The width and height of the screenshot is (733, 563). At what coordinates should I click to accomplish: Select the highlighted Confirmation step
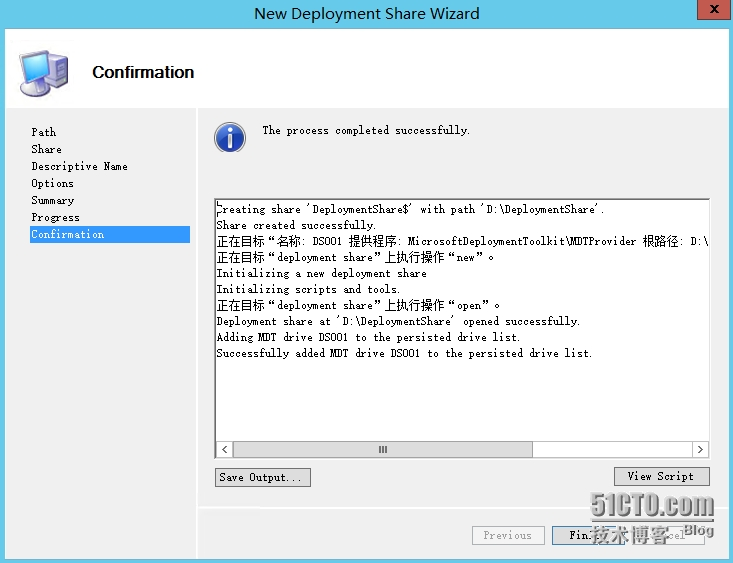tap(110, 234)
